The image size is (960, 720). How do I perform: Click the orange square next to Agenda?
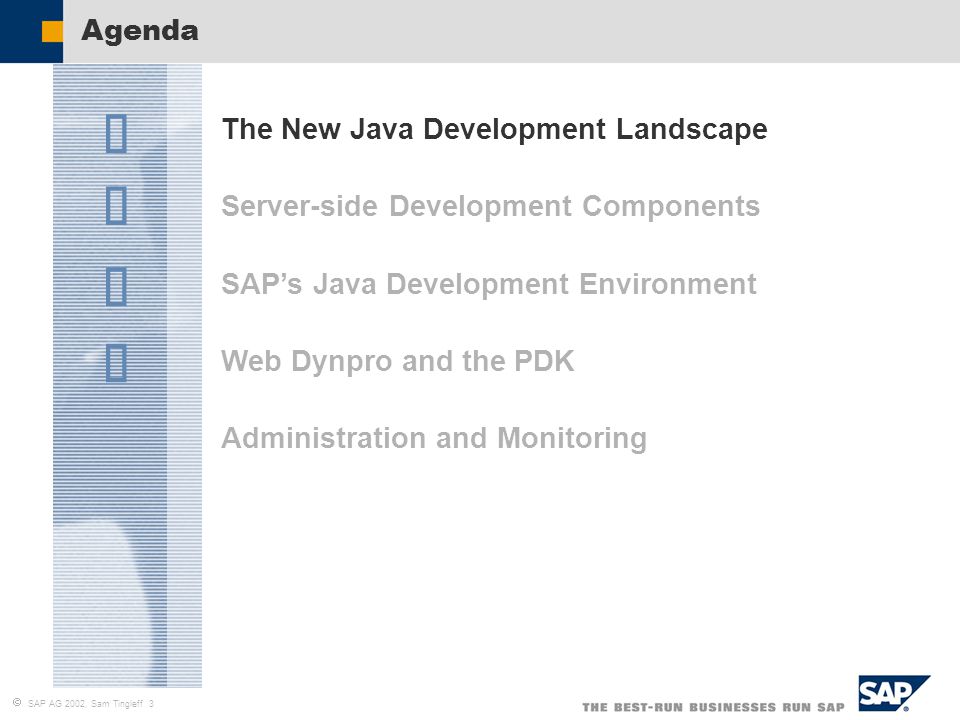52,32
